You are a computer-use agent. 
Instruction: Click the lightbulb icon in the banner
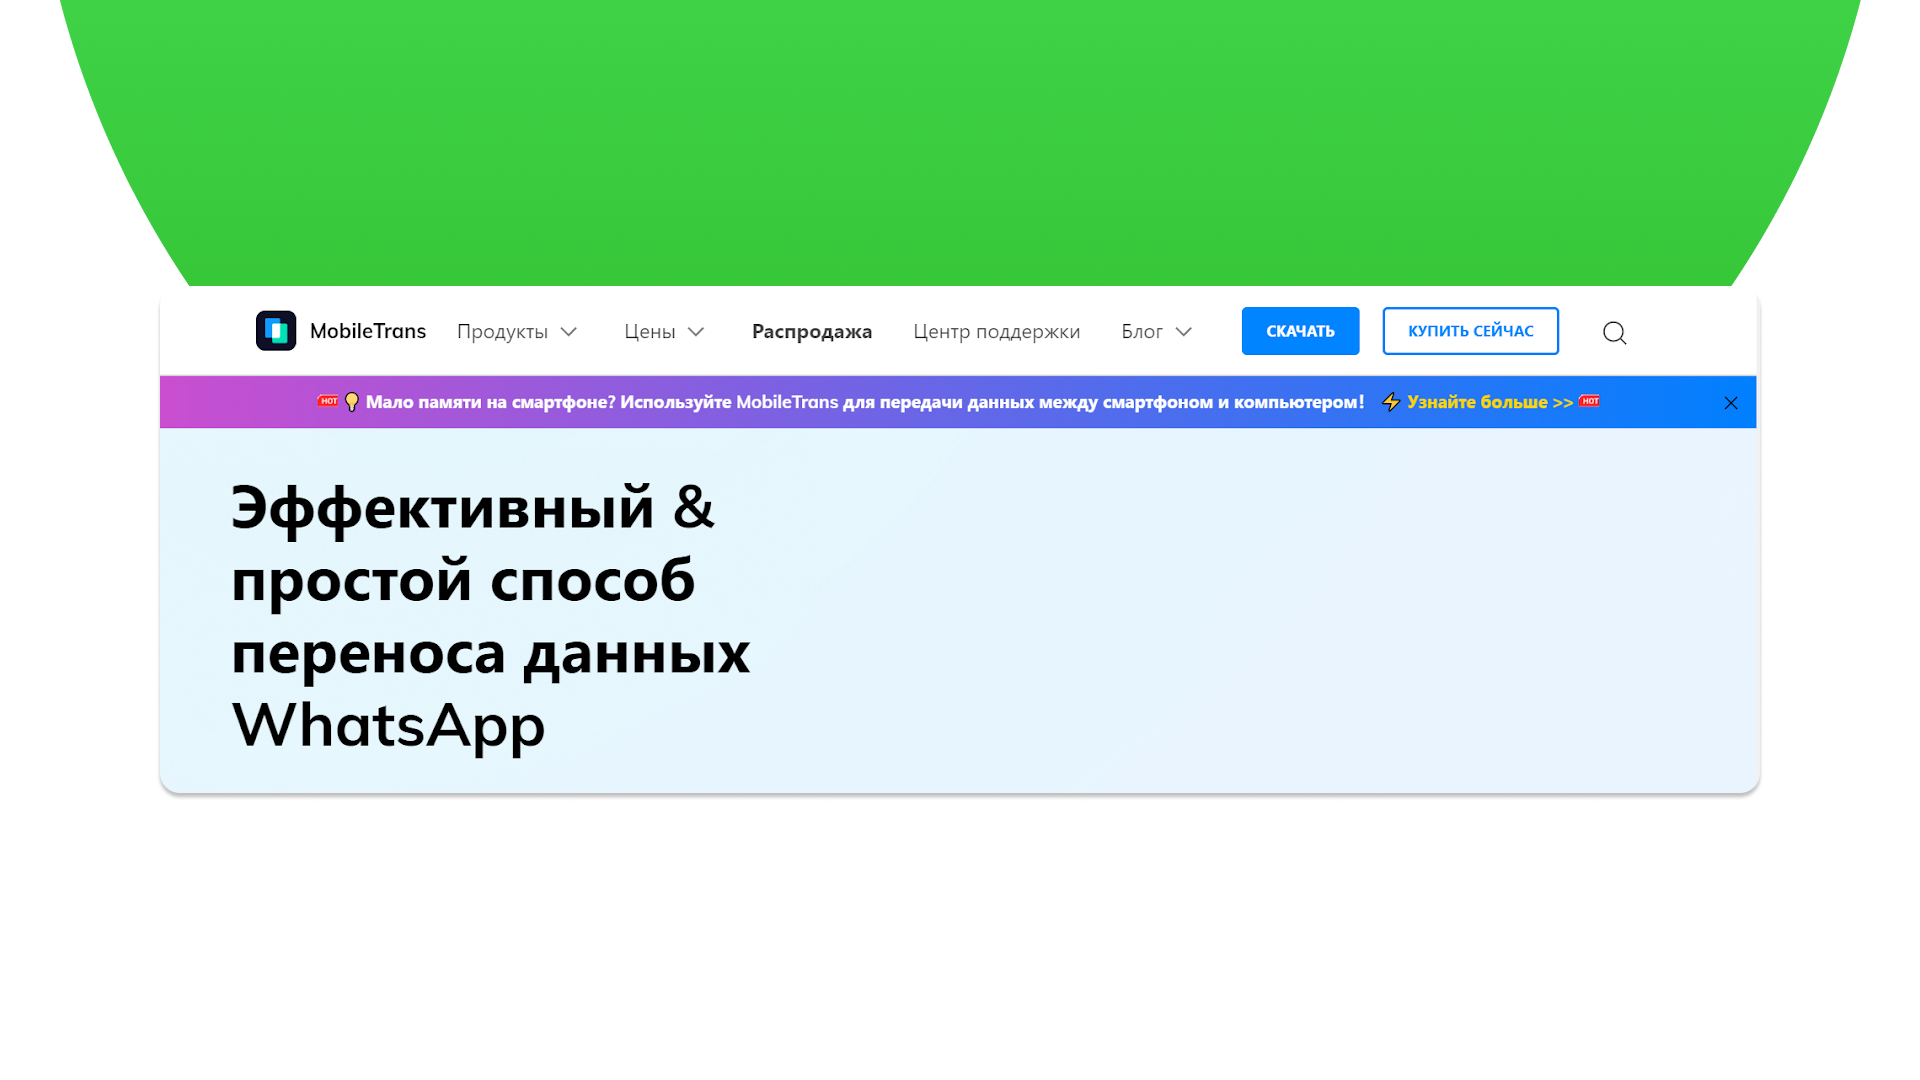(352, 402)
